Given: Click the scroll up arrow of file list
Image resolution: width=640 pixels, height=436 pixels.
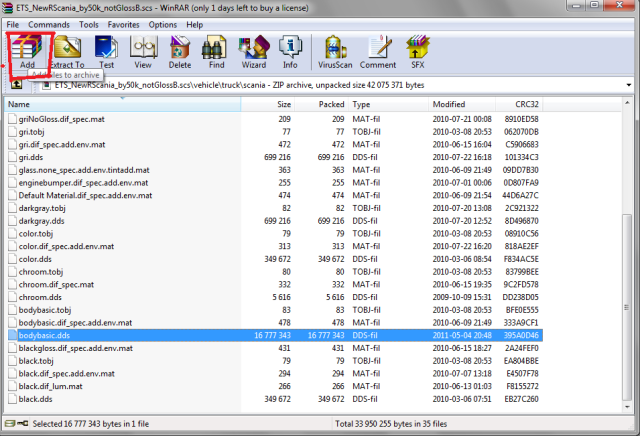Looking at the screenshot, I should 627,102.
